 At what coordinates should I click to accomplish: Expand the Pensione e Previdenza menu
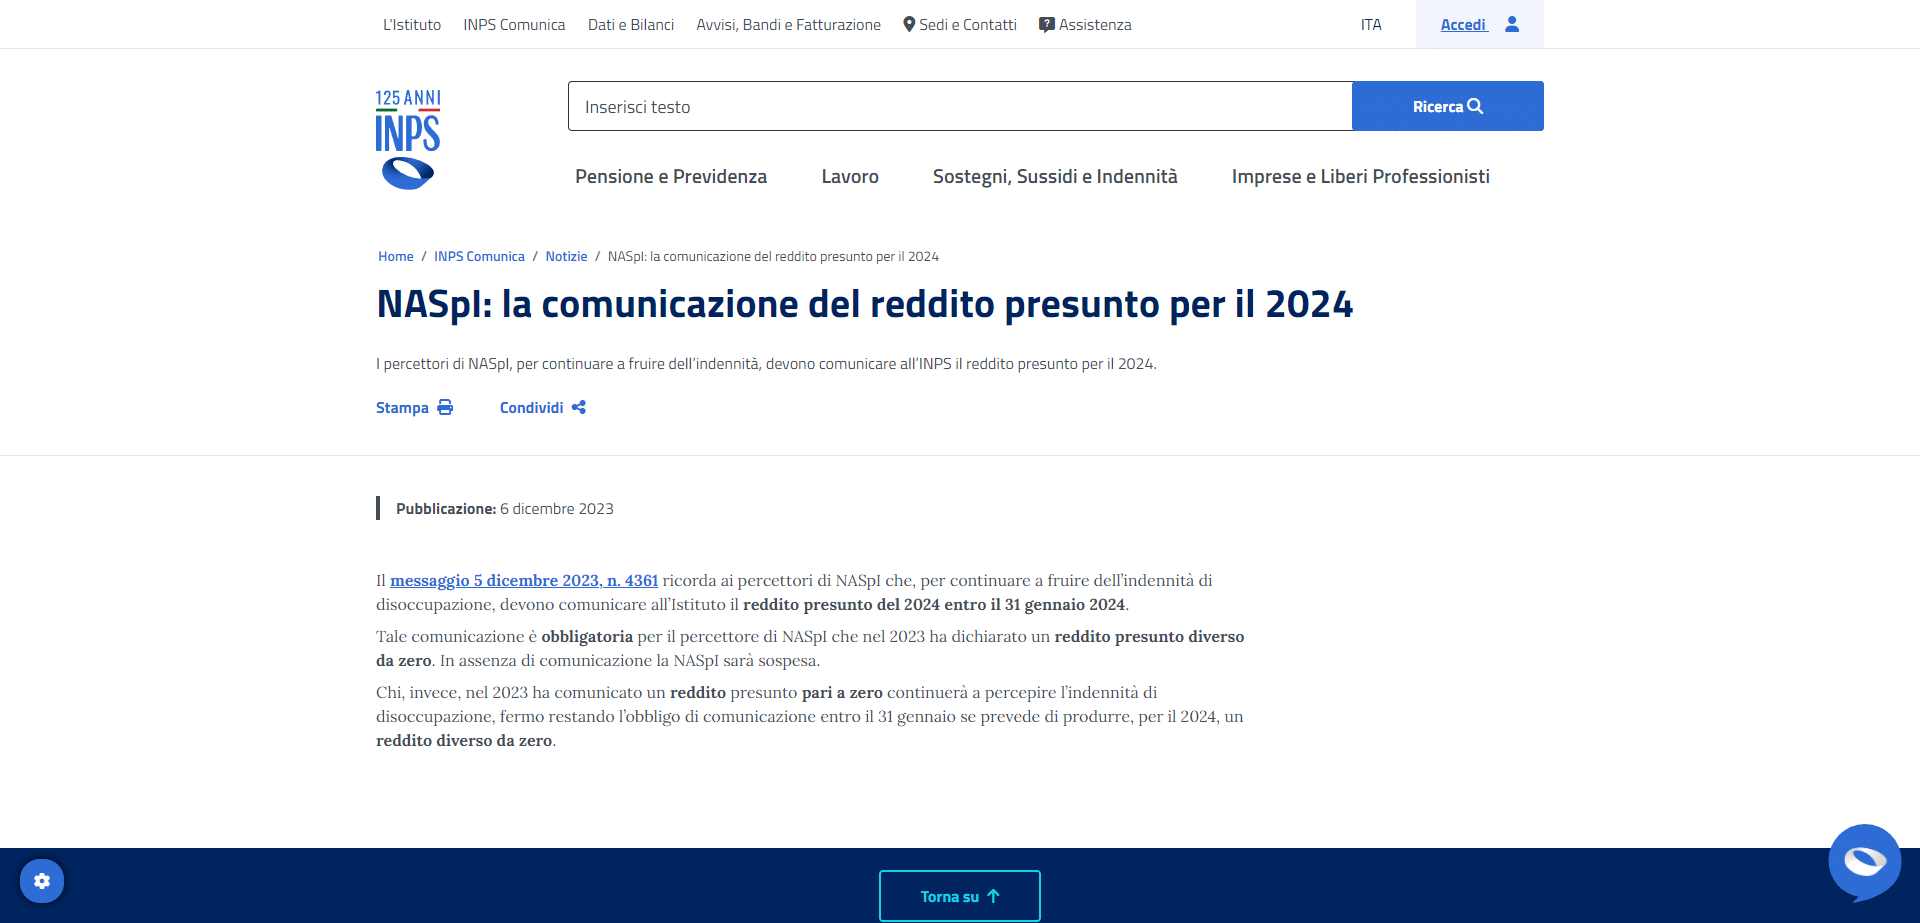(671, 176)
